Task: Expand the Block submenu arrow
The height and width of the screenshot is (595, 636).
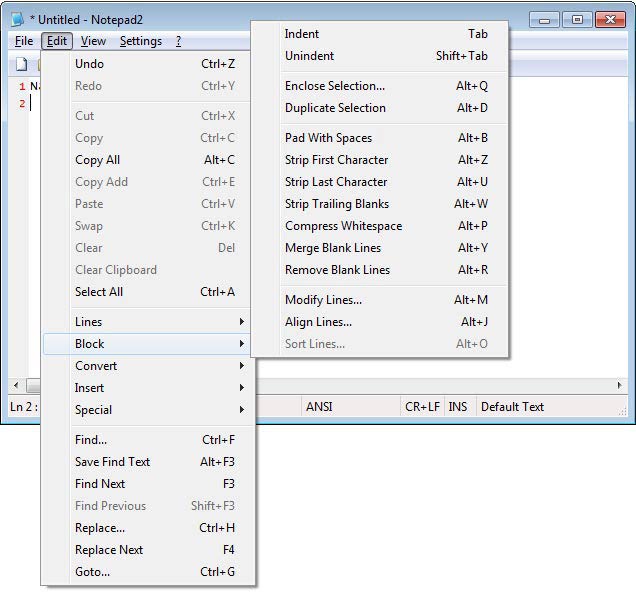Action: click(x=242, y=344)
